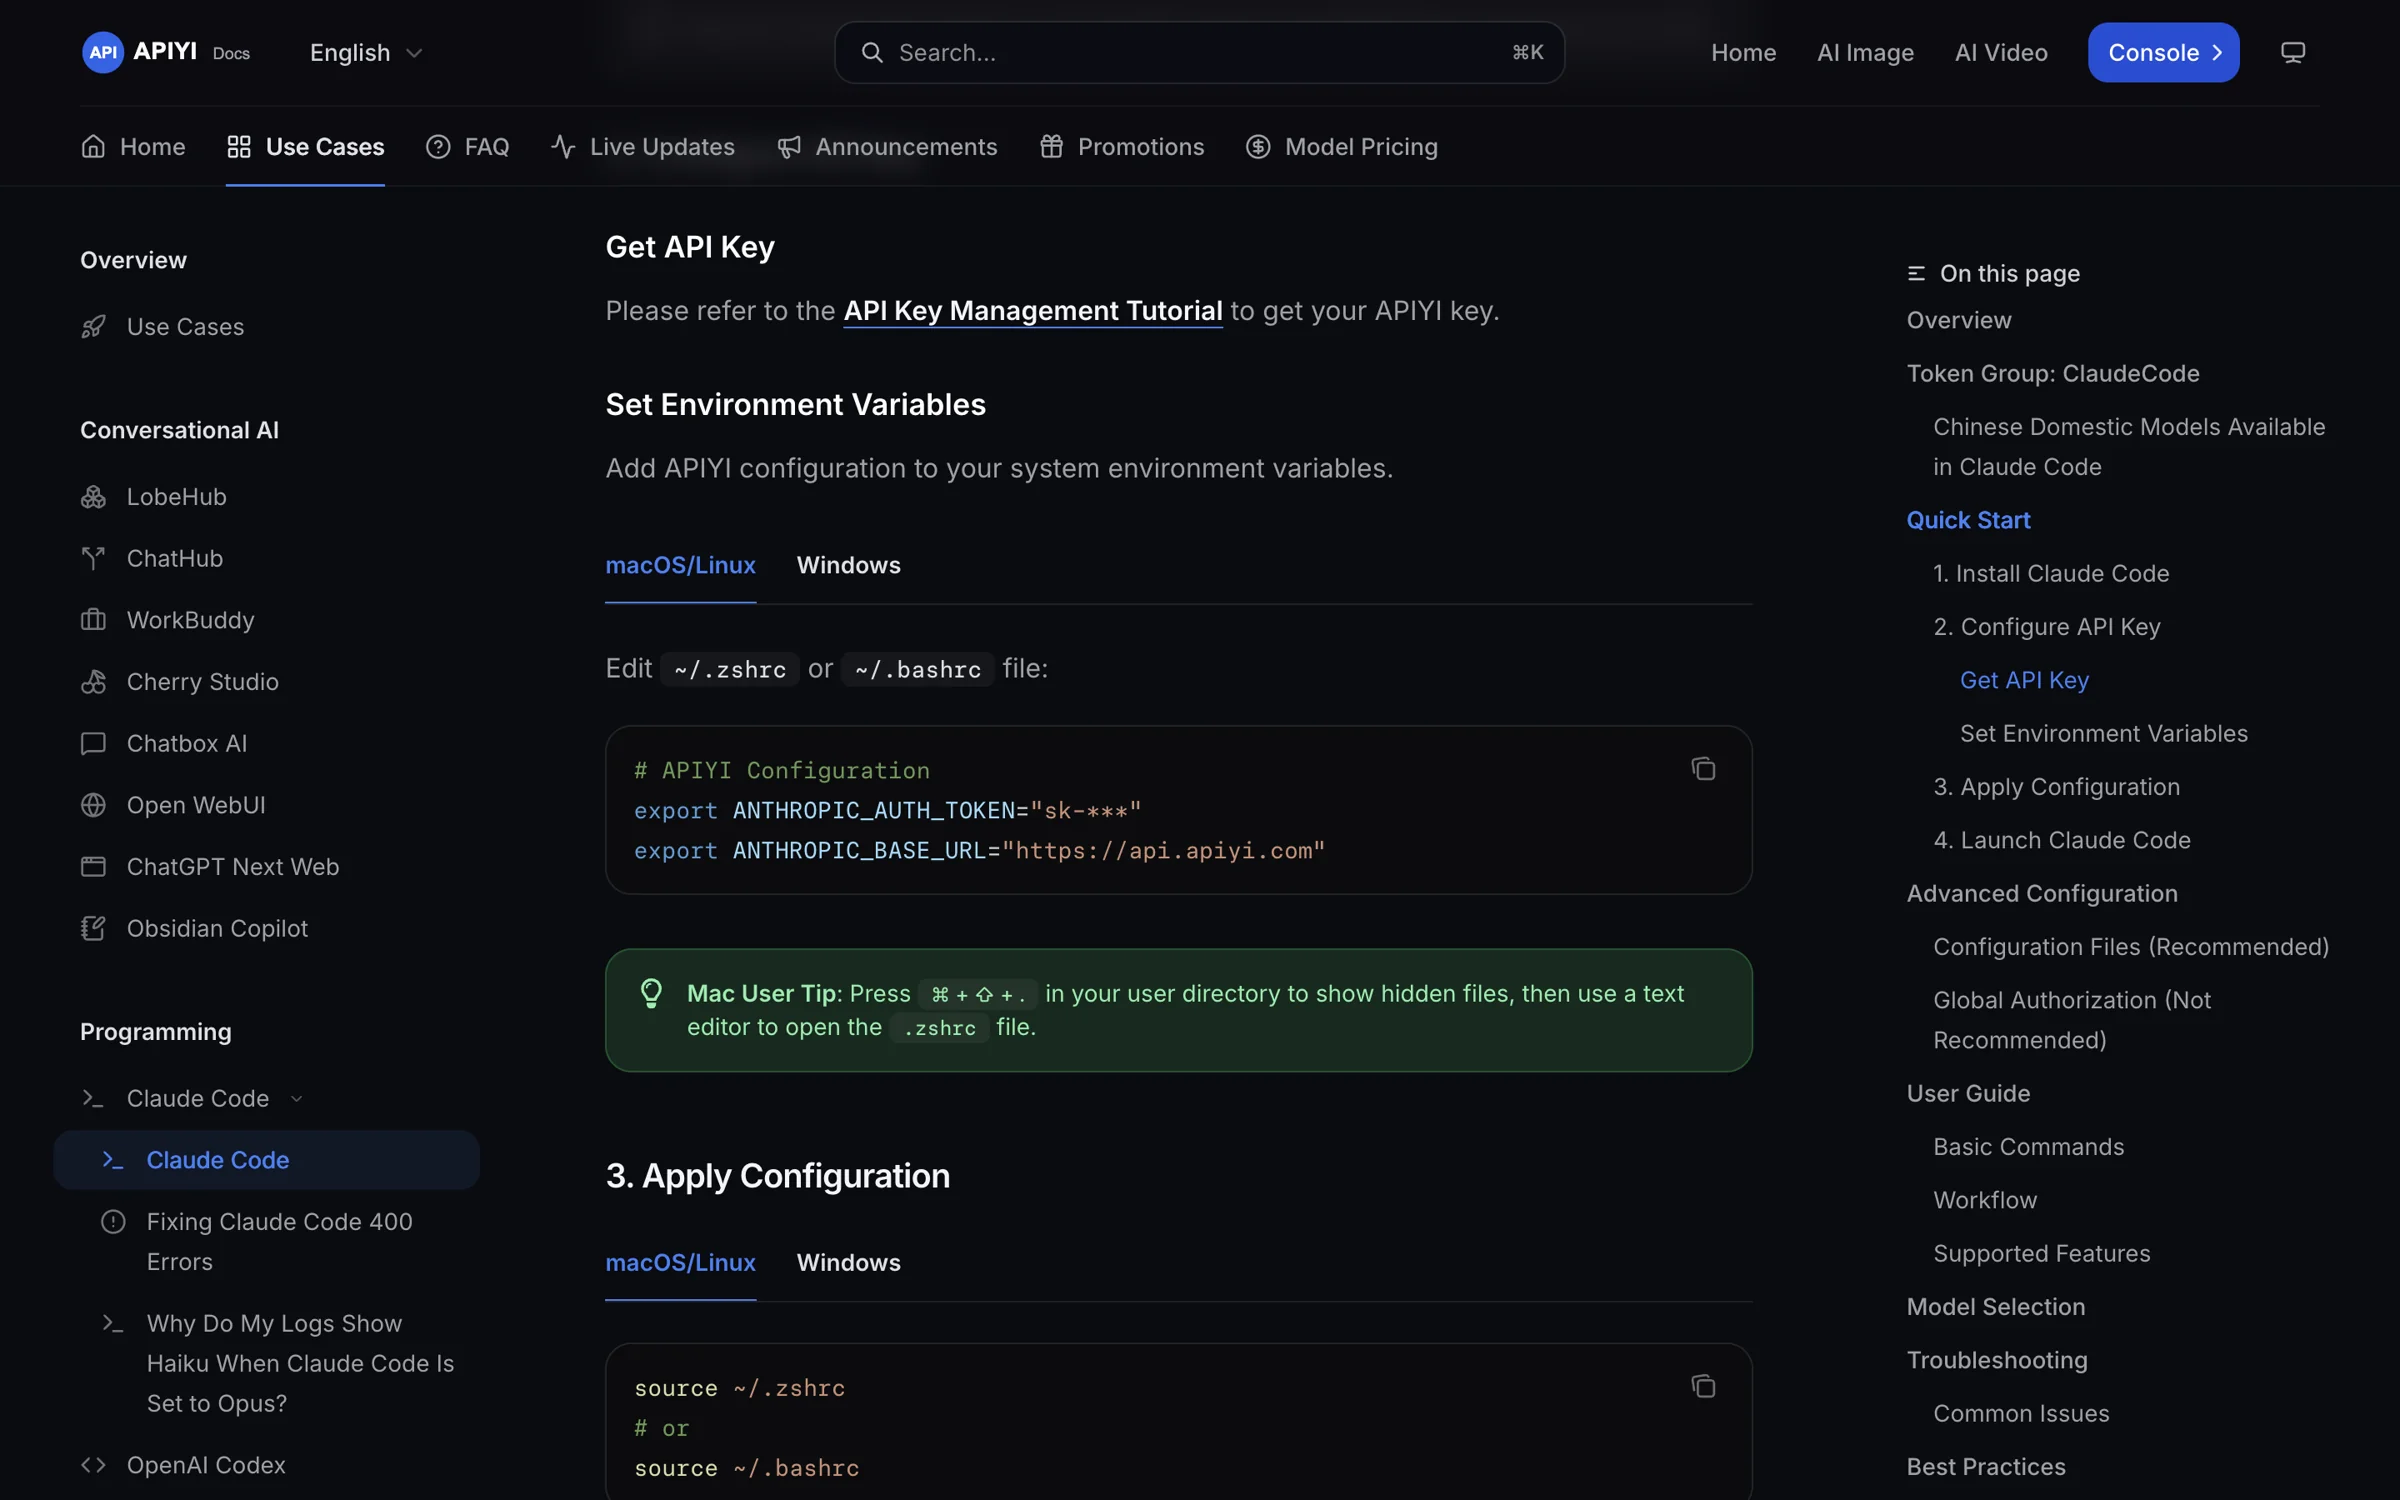This screenshot has width=2400, height=1500.
Task: Open the Open WebUI globe icon
Action: (93, 805)
